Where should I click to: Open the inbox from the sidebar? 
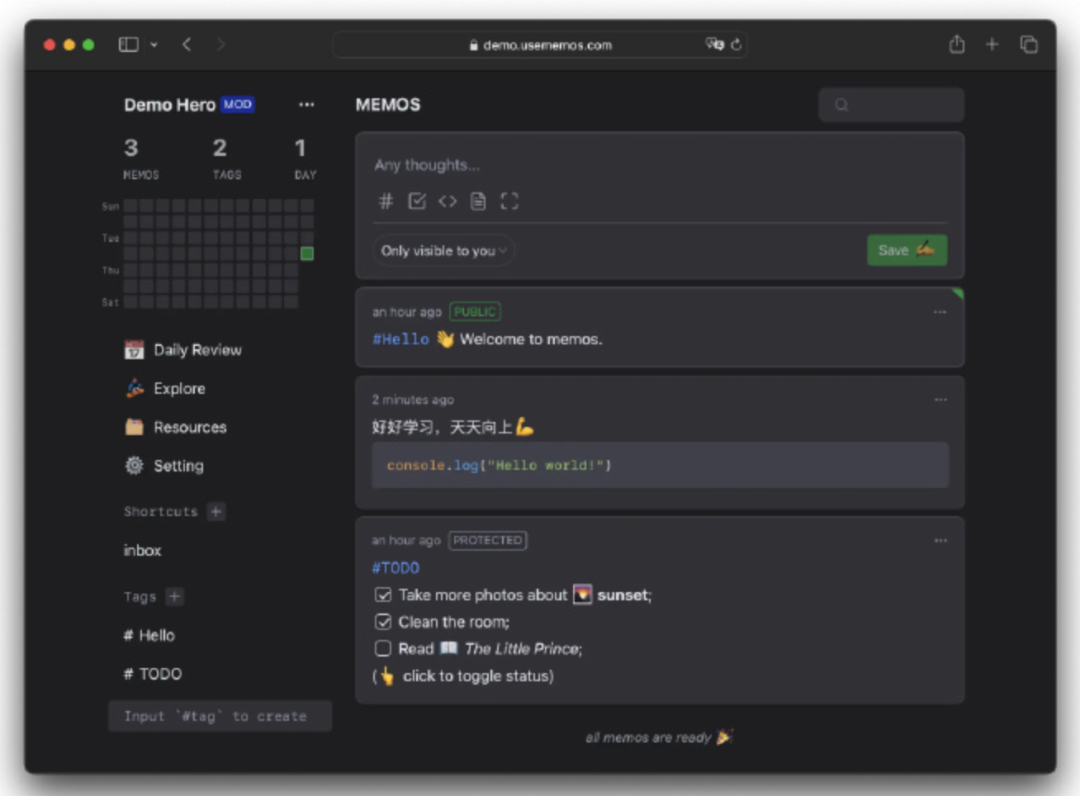[x=142, y=550]
